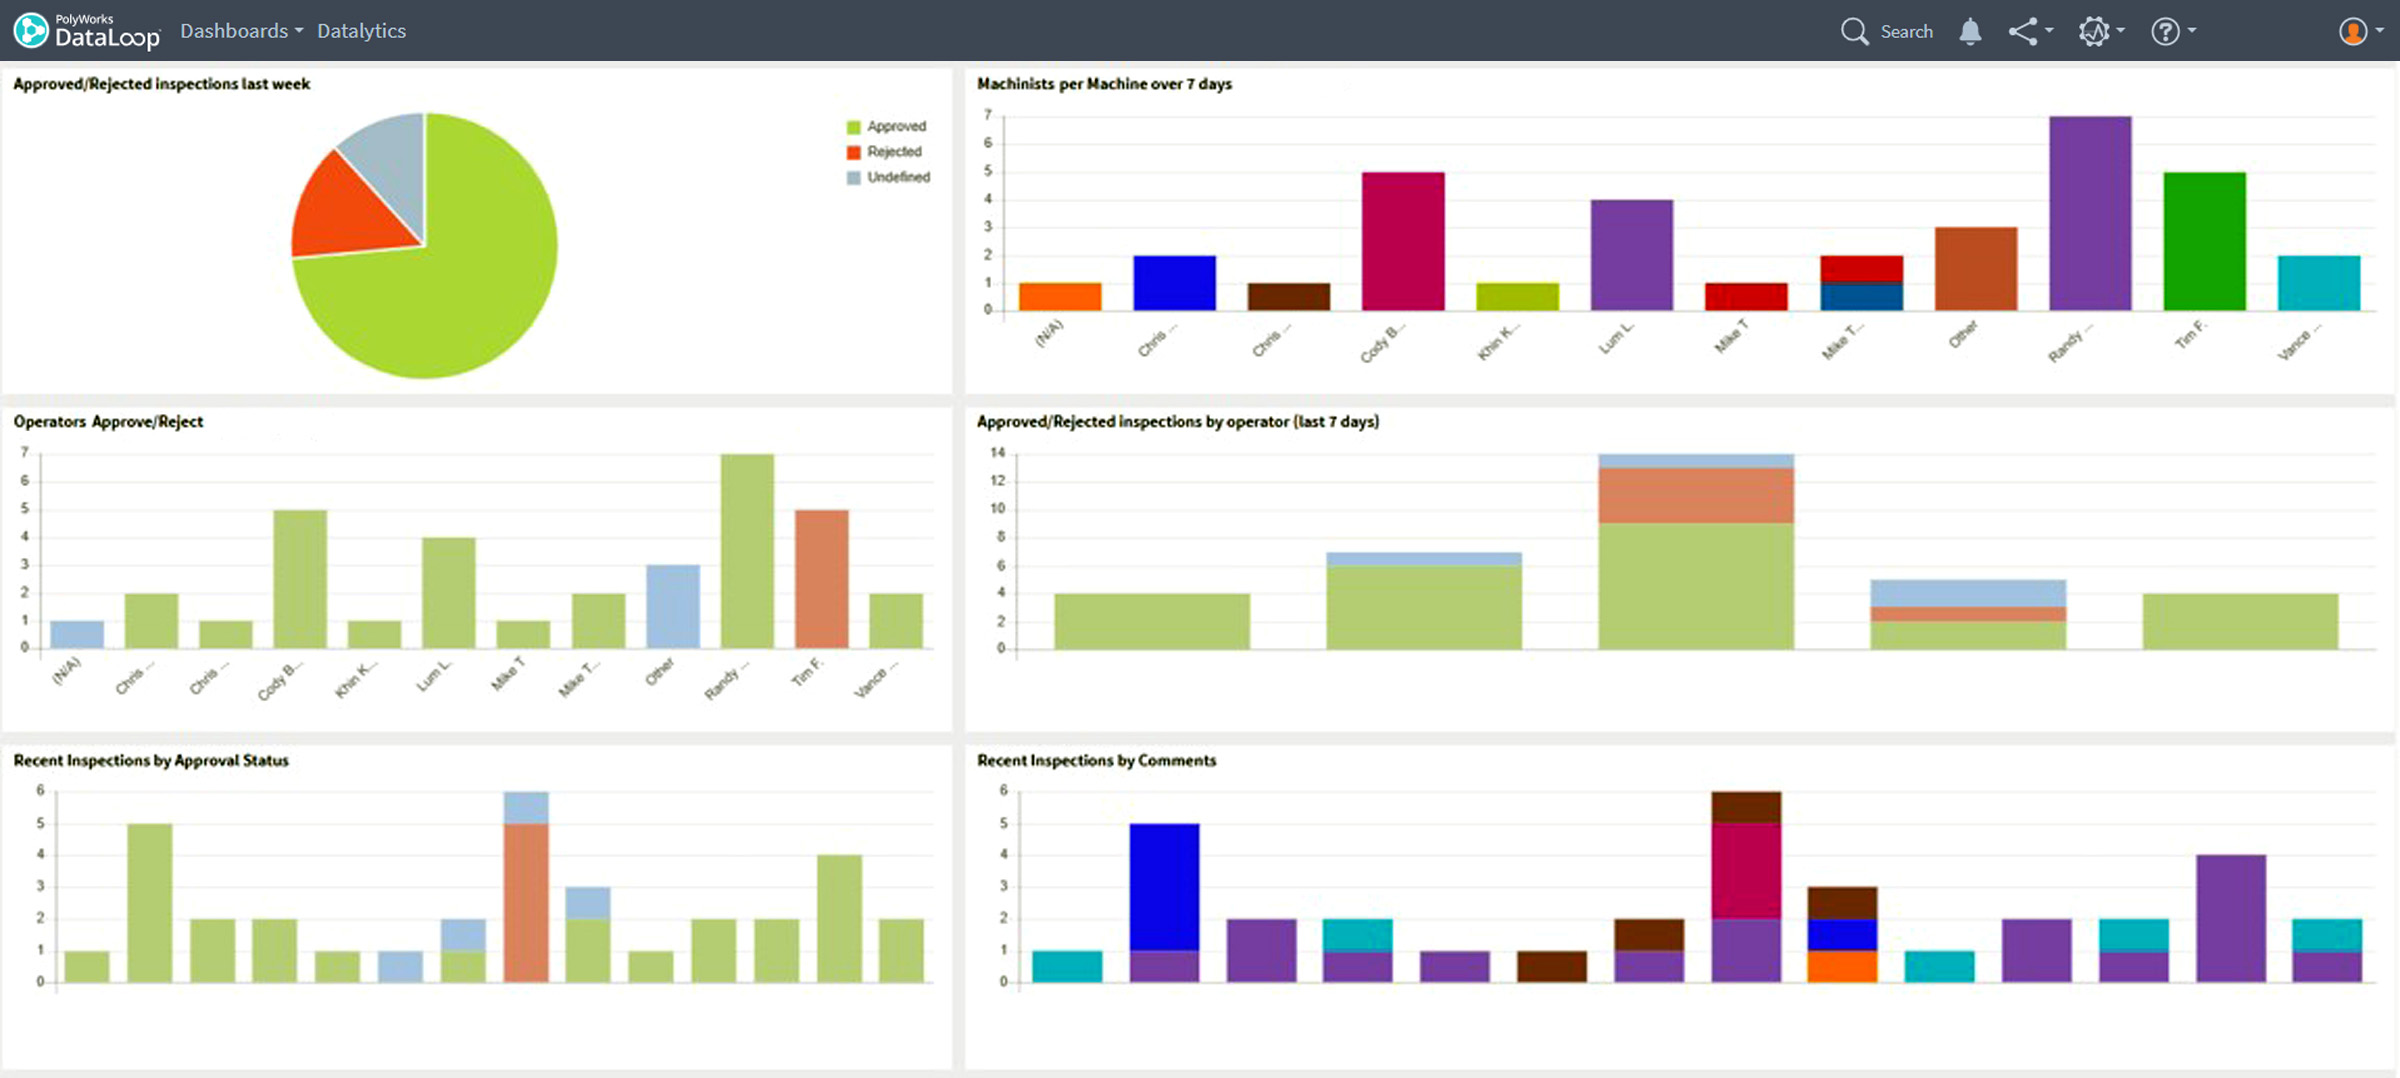Open the share icon menu
This screenshot has width=2400, height=1078.
click(2022, 31)
